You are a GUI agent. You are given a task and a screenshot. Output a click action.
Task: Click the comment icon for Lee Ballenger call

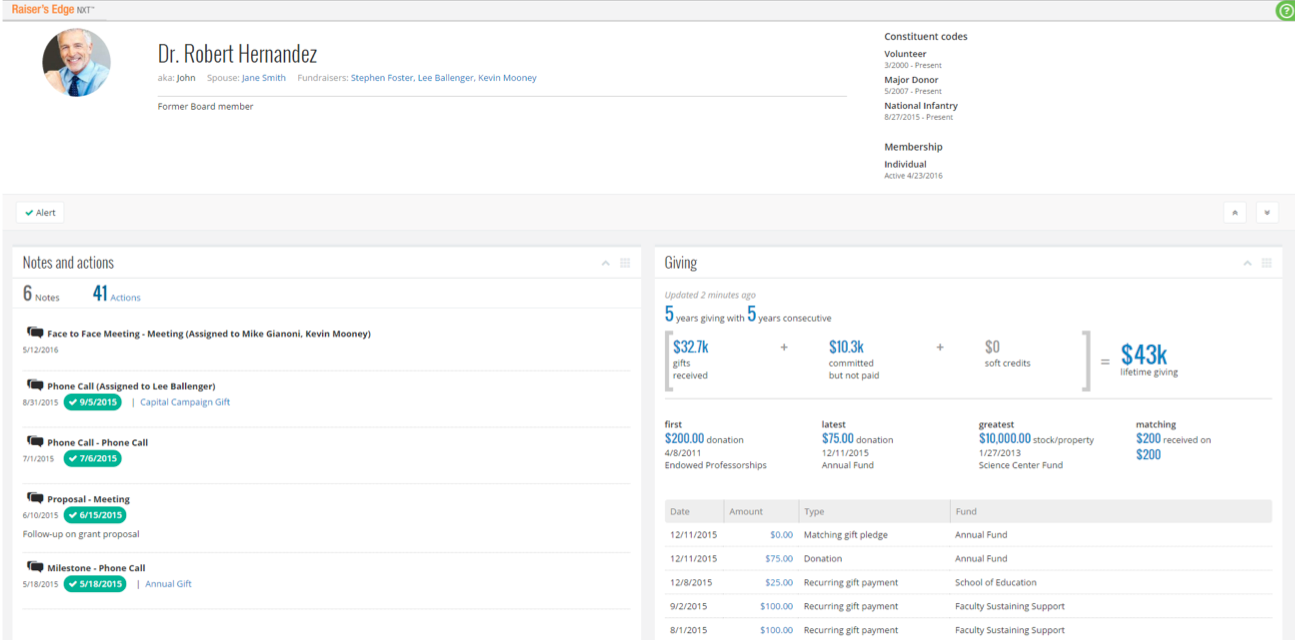pos(35,385)
